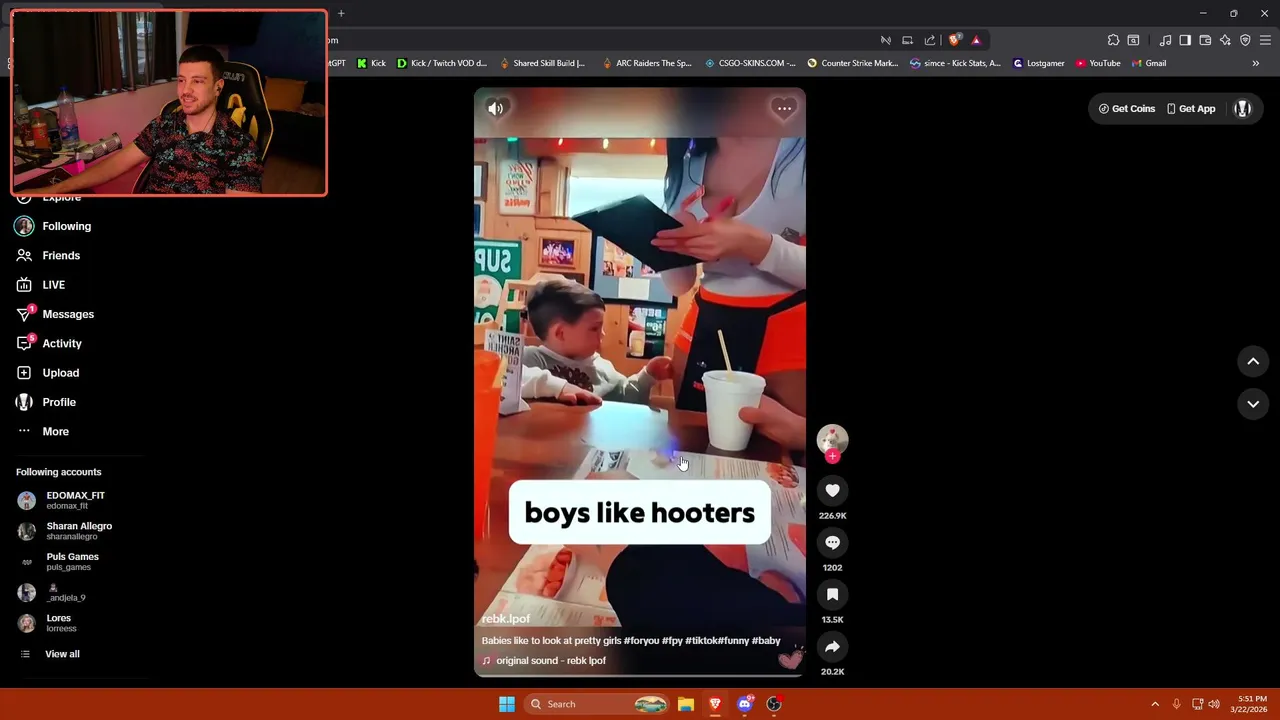Open the comments showing 1202
The image size is (1280, 720).
832,542
